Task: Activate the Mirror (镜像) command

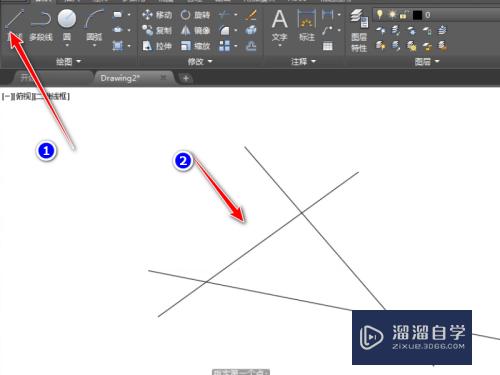Action: [195, 30]
